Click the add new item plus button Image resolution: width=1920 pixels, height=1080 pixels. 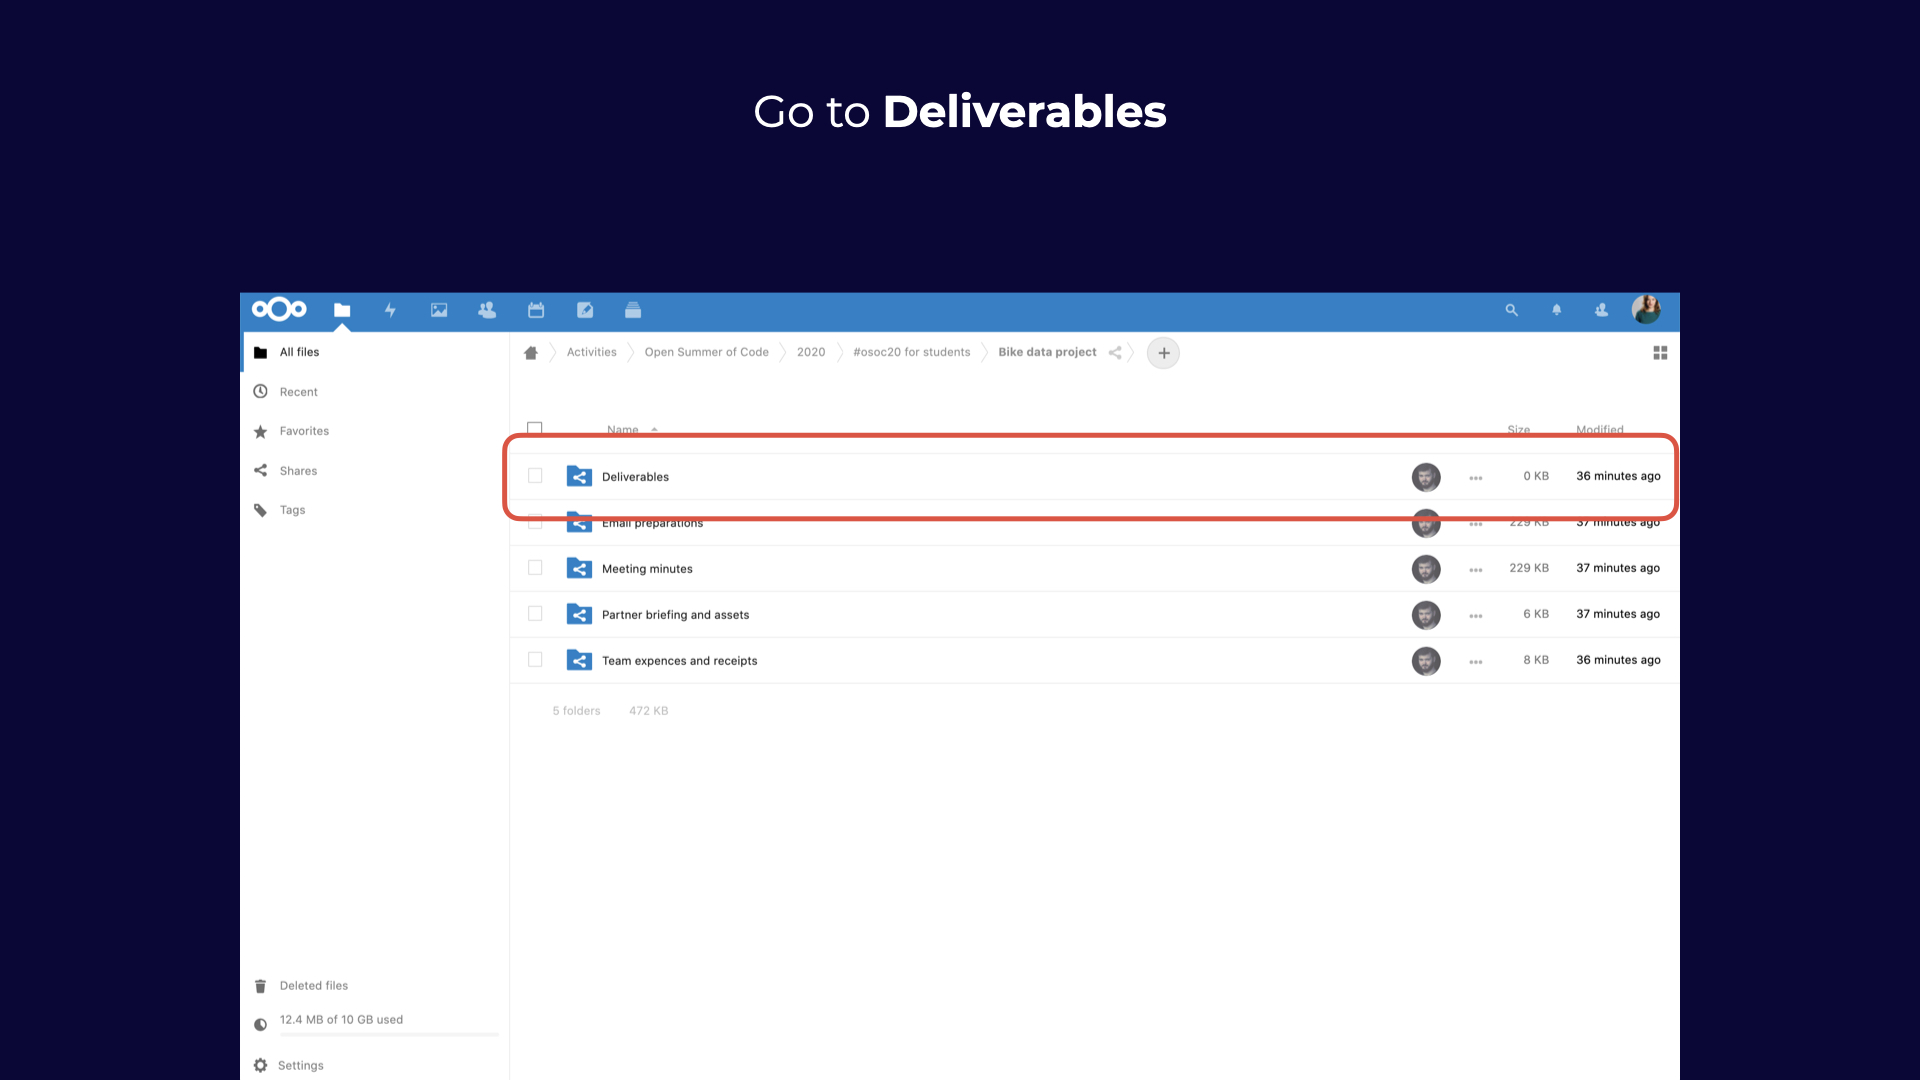click(1163, 353)
